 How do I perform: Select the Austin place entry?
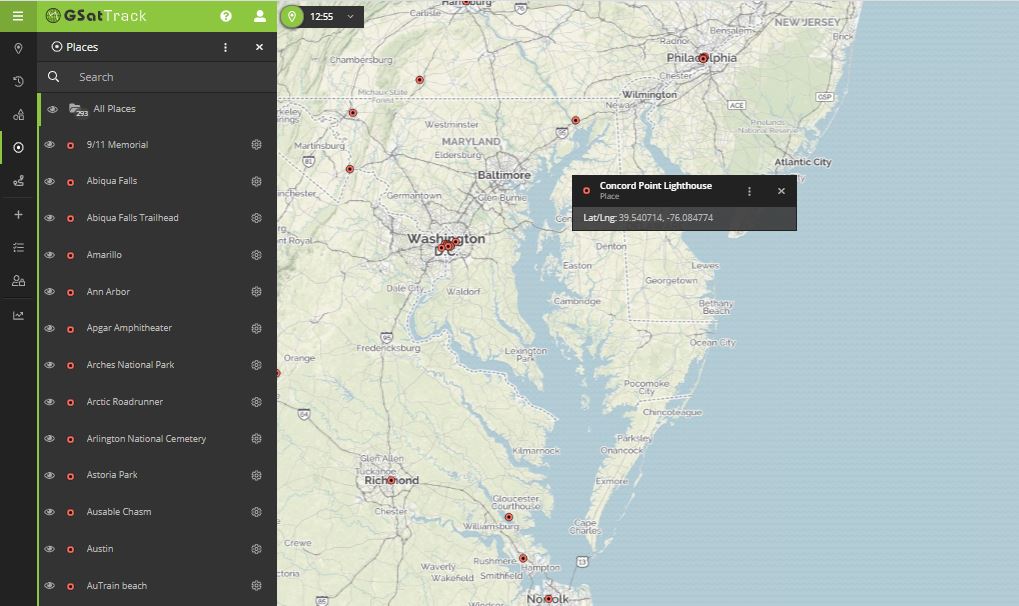(x=99, y=549)
